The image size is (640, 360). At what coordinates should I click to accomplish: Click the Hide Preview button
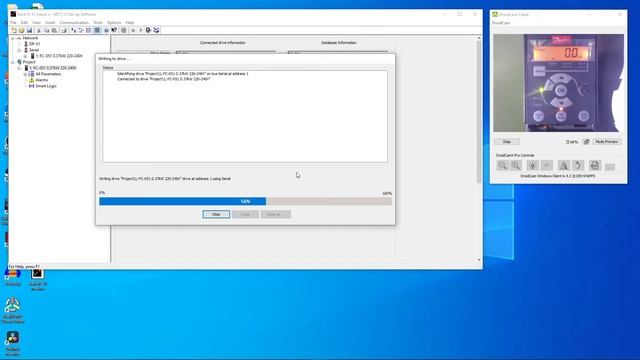[x=607, y=142]
